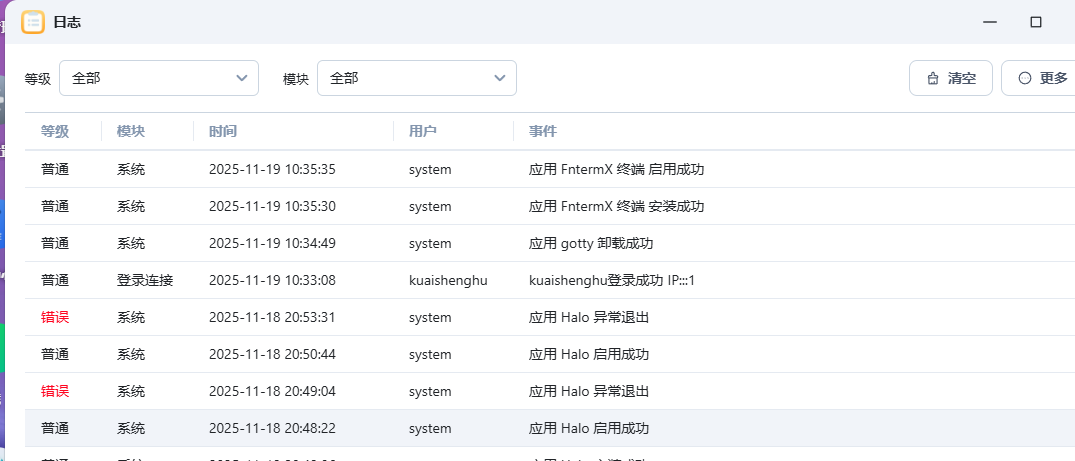Click the 等级 column header
Screen dimensions: 1075x461
pyautogui.click(x=55, y=131)
